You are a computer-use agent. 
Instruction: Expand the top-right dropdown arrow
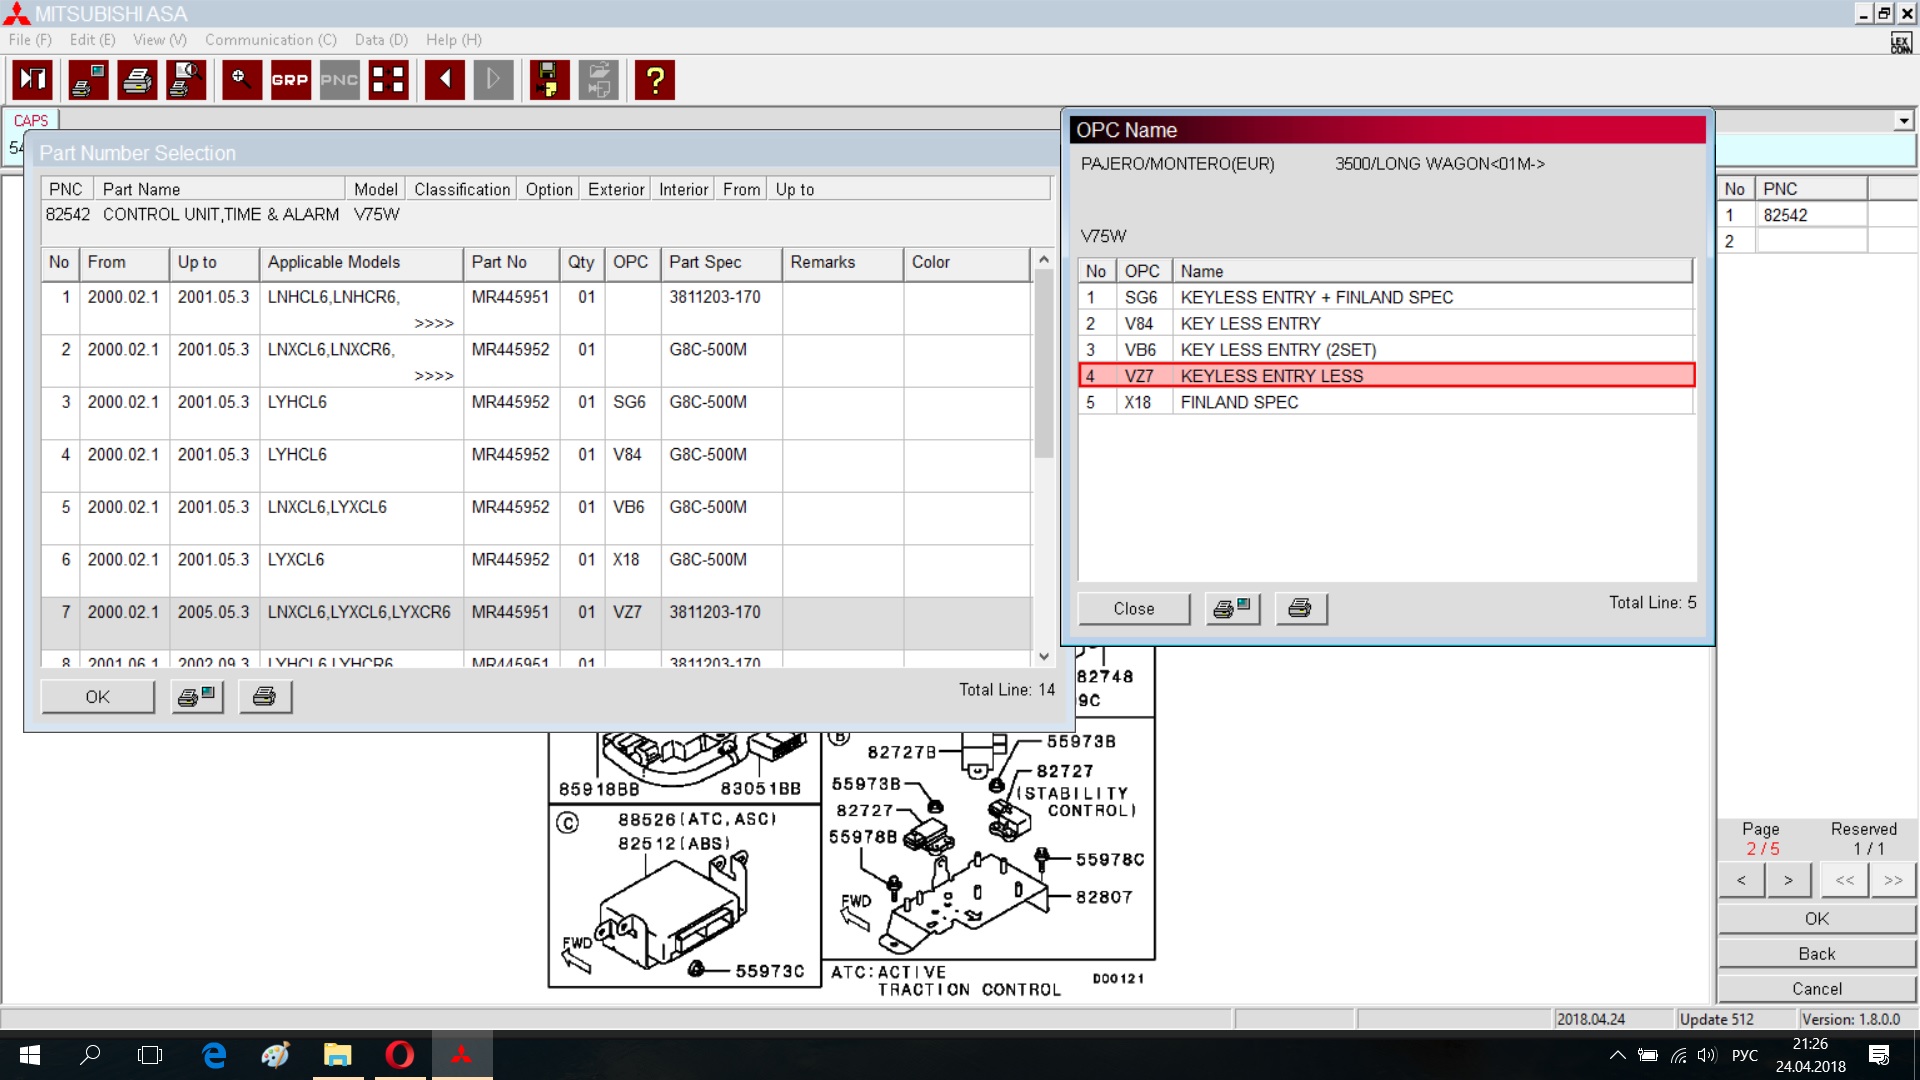point(1903,121)
